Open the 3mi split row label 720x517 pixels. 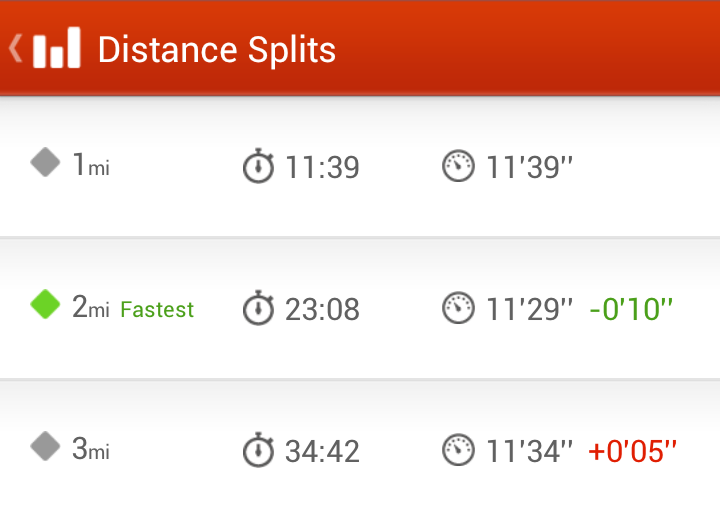(x=91, y=448)
